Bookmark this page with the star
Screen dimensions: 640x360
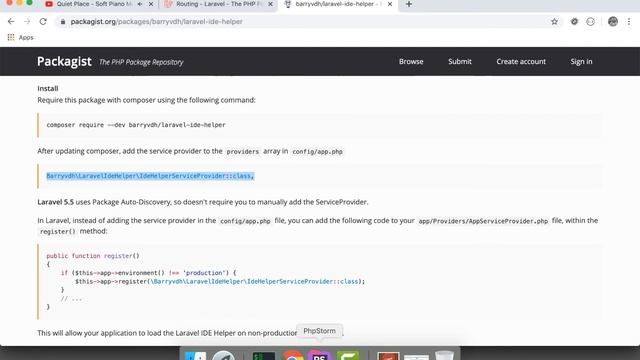[x=554, y=22]
